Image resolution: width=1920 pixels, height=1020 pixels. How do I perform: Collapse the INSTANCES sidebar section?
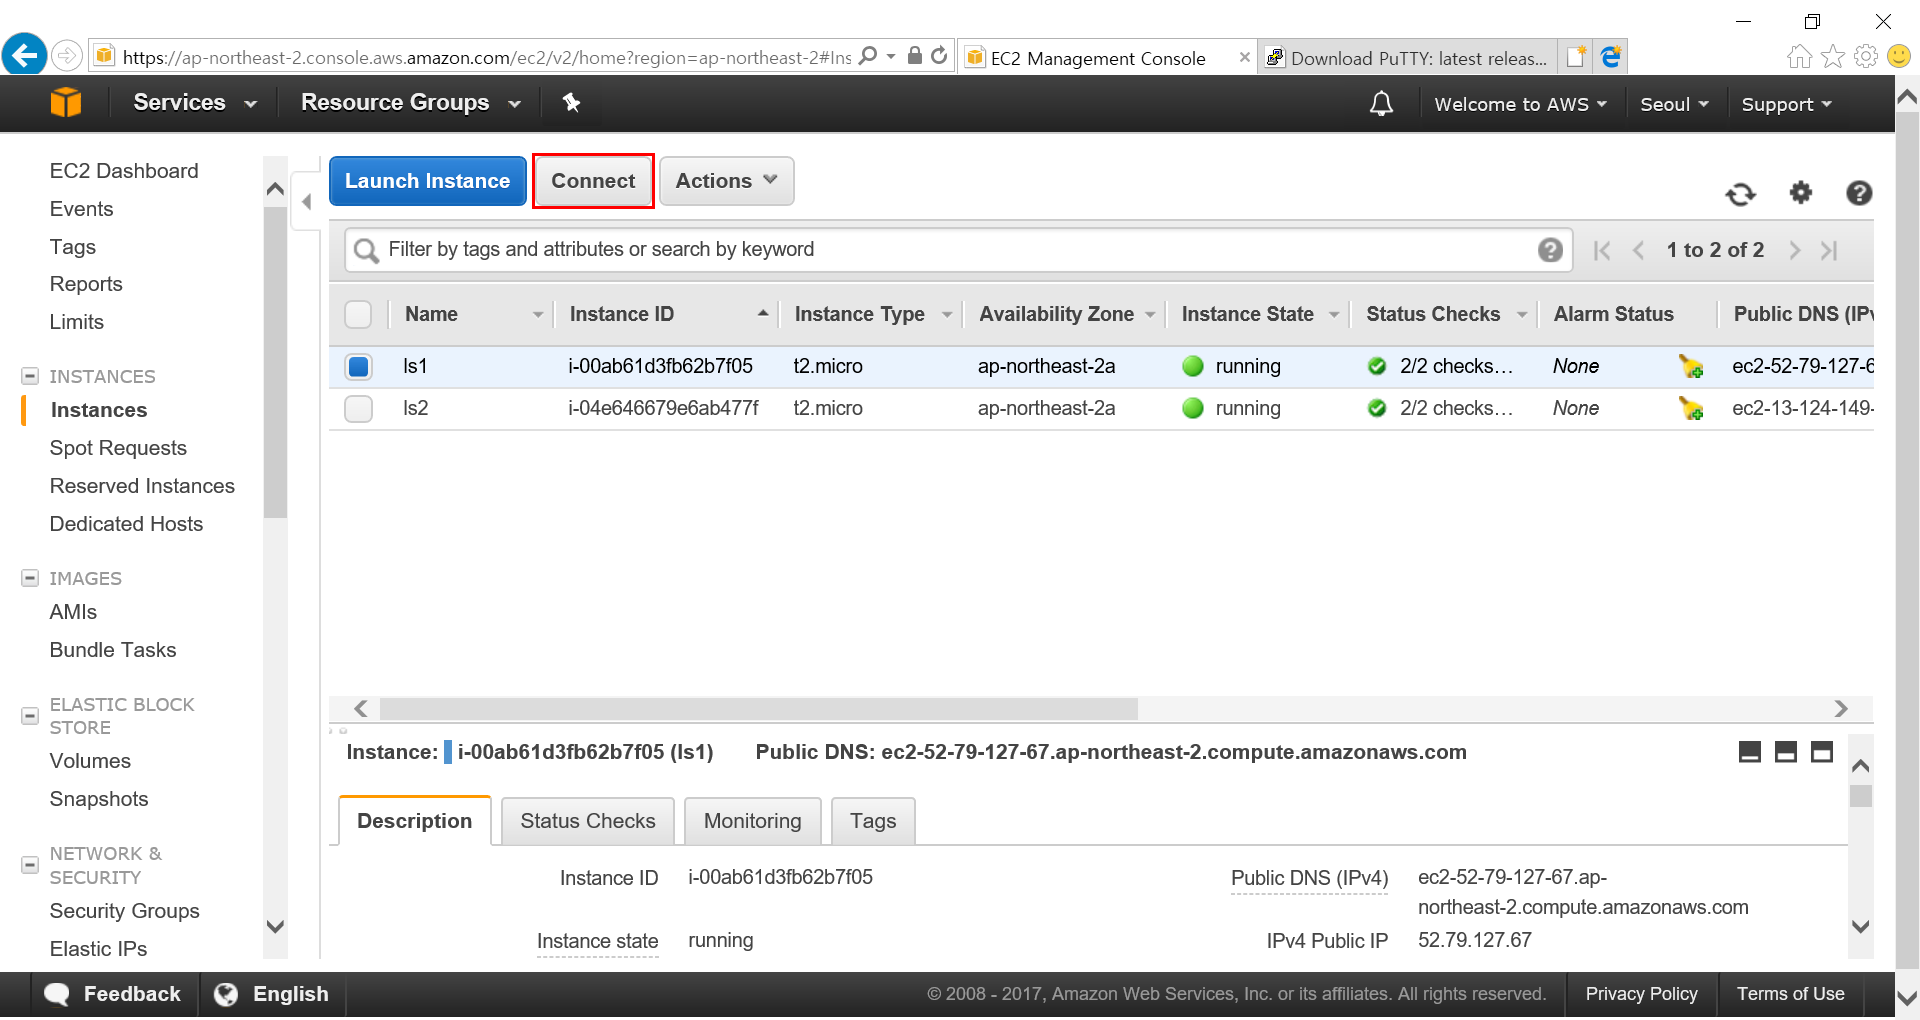point(30,376)
